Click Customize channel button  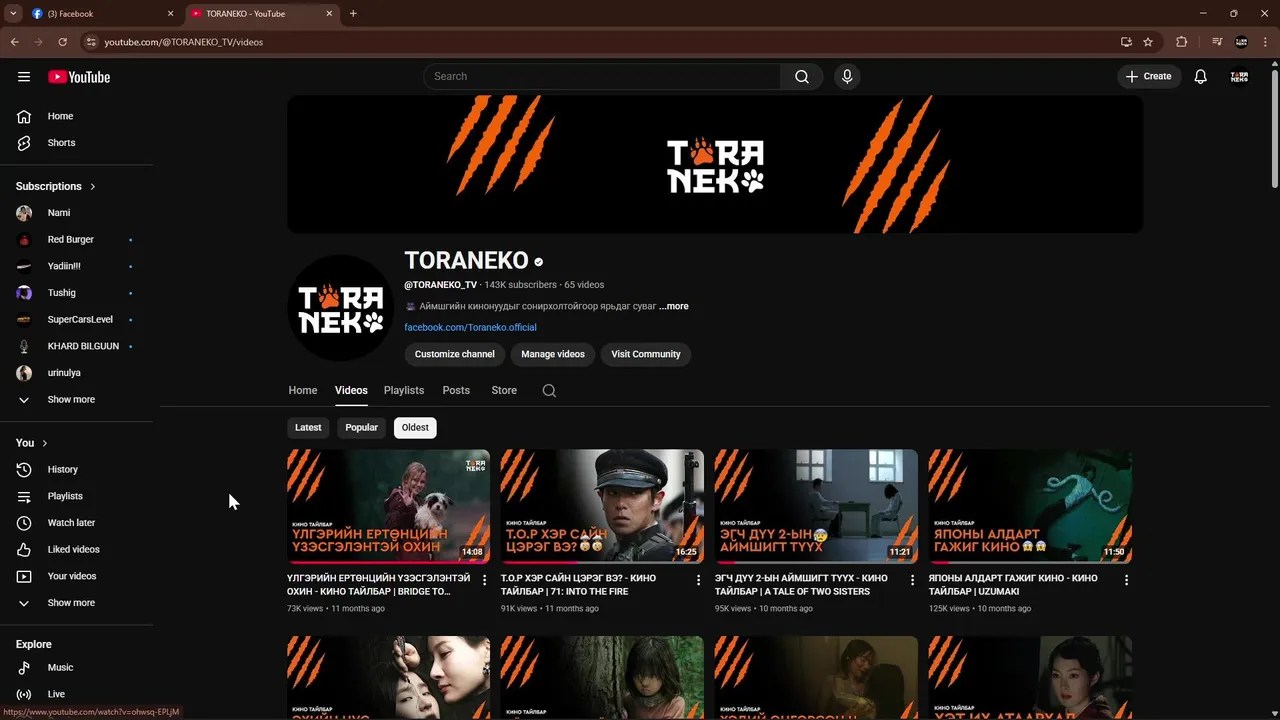point(455,354)
